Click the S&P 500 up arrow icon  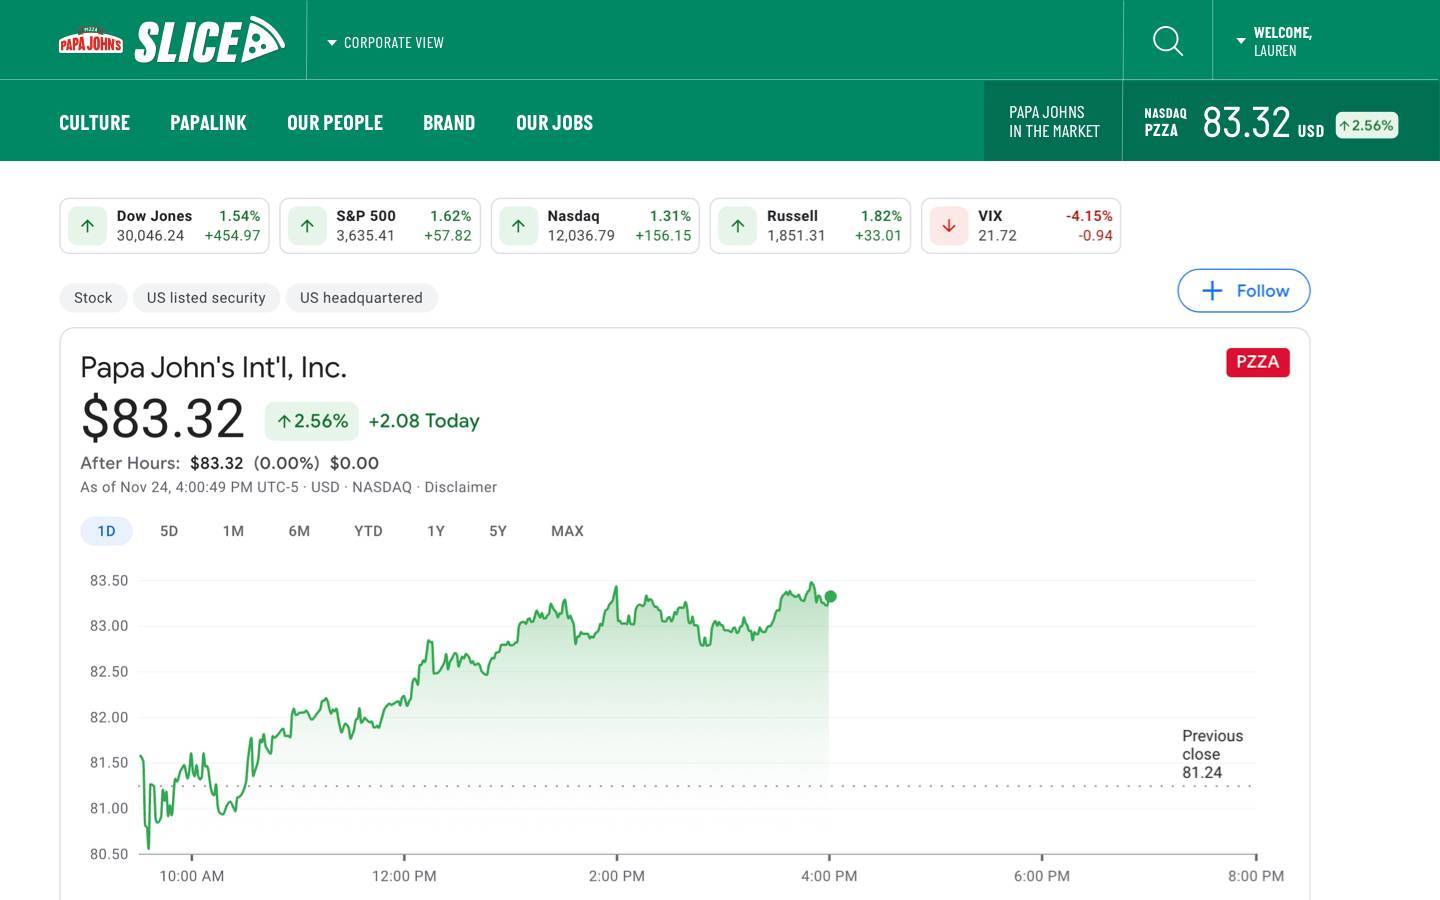coord(307,226)
